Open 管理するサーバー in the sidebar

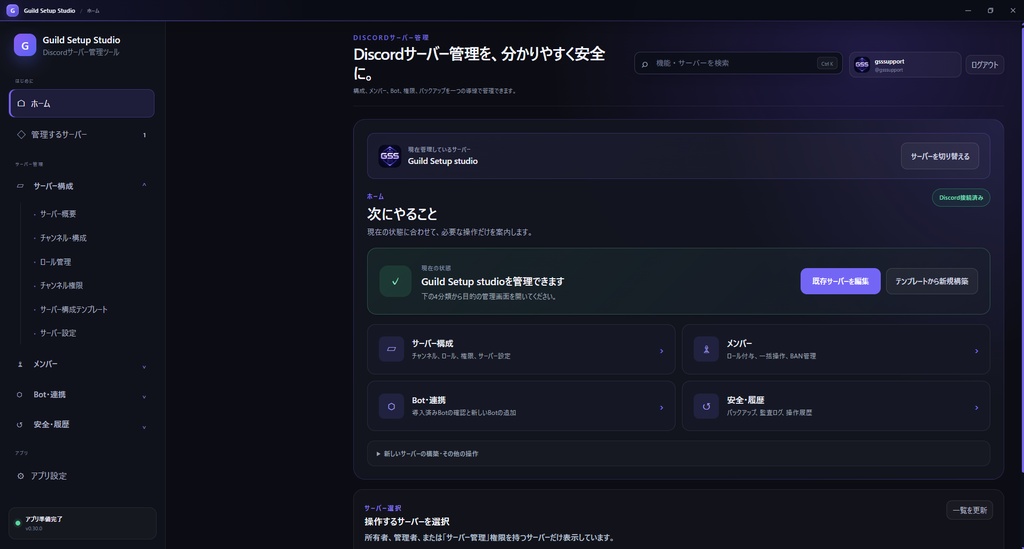82,134
